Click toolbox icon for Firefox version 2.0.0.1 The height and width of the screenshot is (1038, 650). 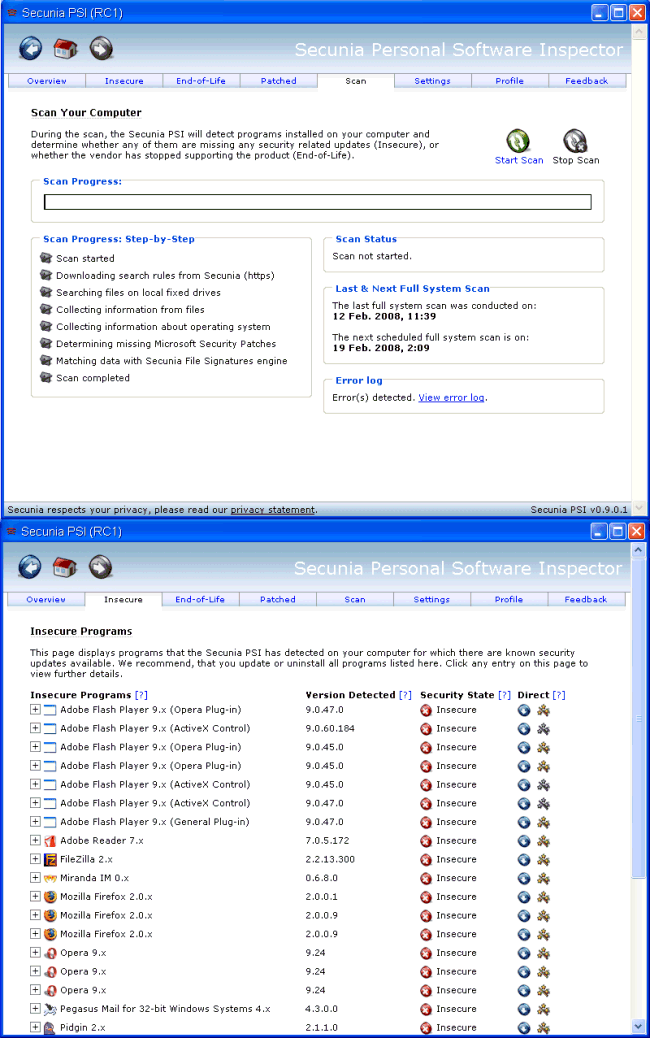tap(543, 897)
